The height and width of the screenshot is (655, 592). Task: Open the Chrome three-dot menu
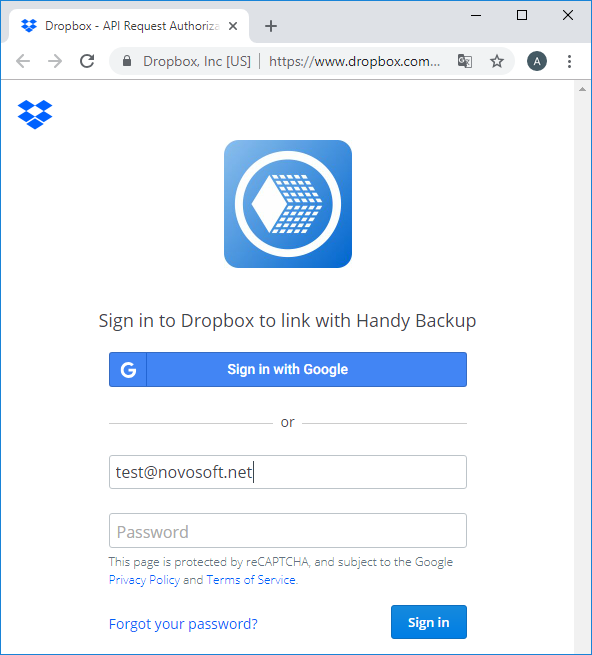click(x=569, y=61)
